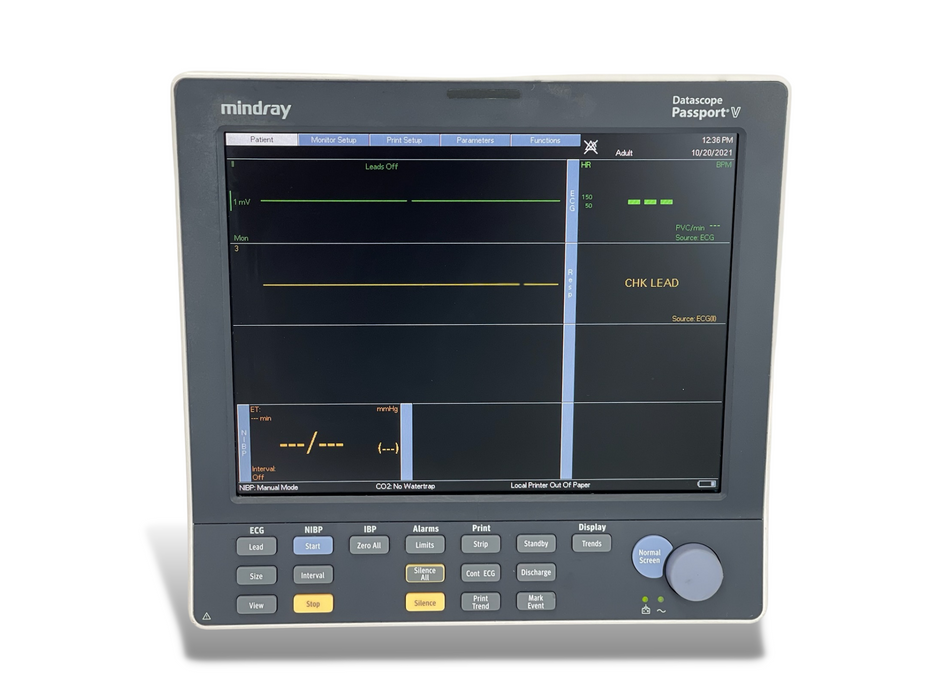
Task: Start NIBP measurement with Start button
Action: (313, 546)
